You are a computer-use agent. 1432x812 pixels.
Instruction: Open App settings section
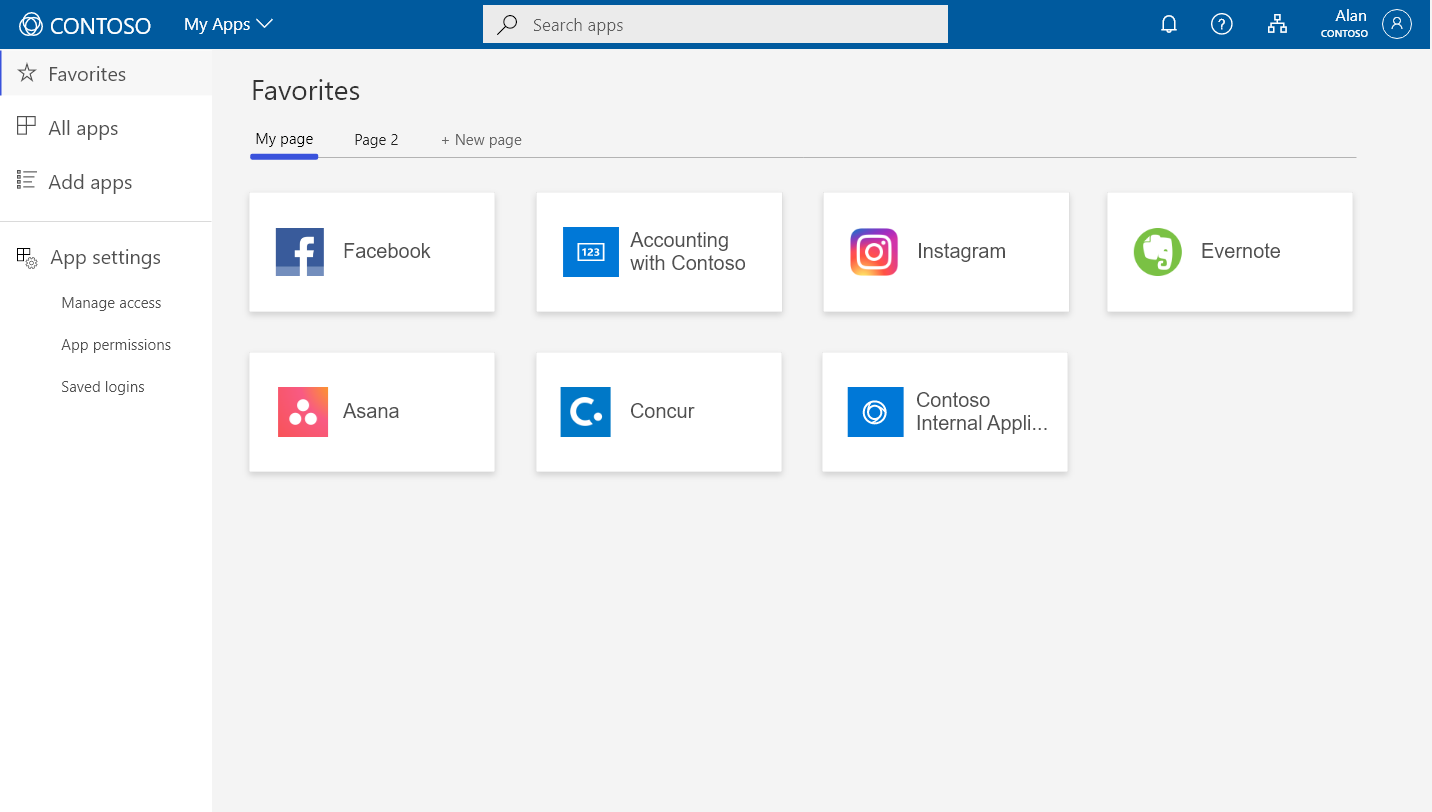pyautogui.click(x=106, y=257)
